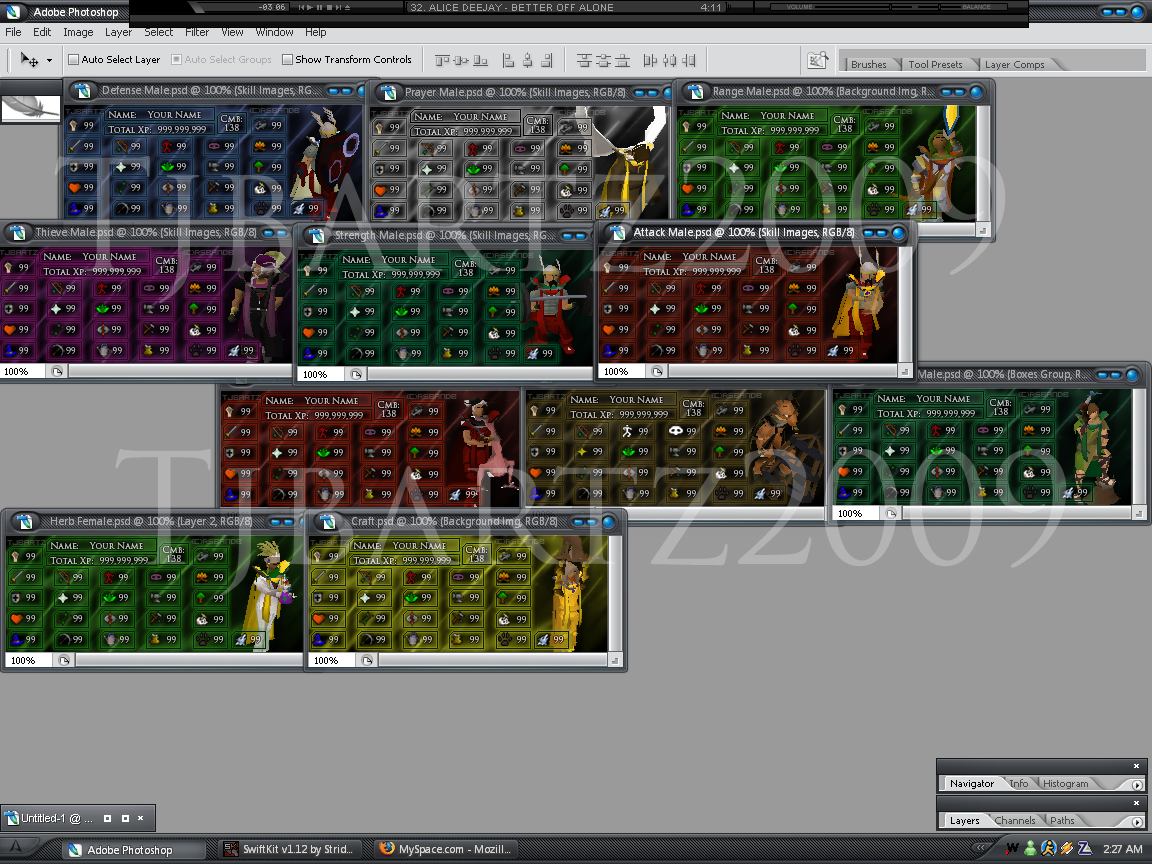Open the Layer menu
Viewport: 1152px width, 864px height.
point(118,32)
